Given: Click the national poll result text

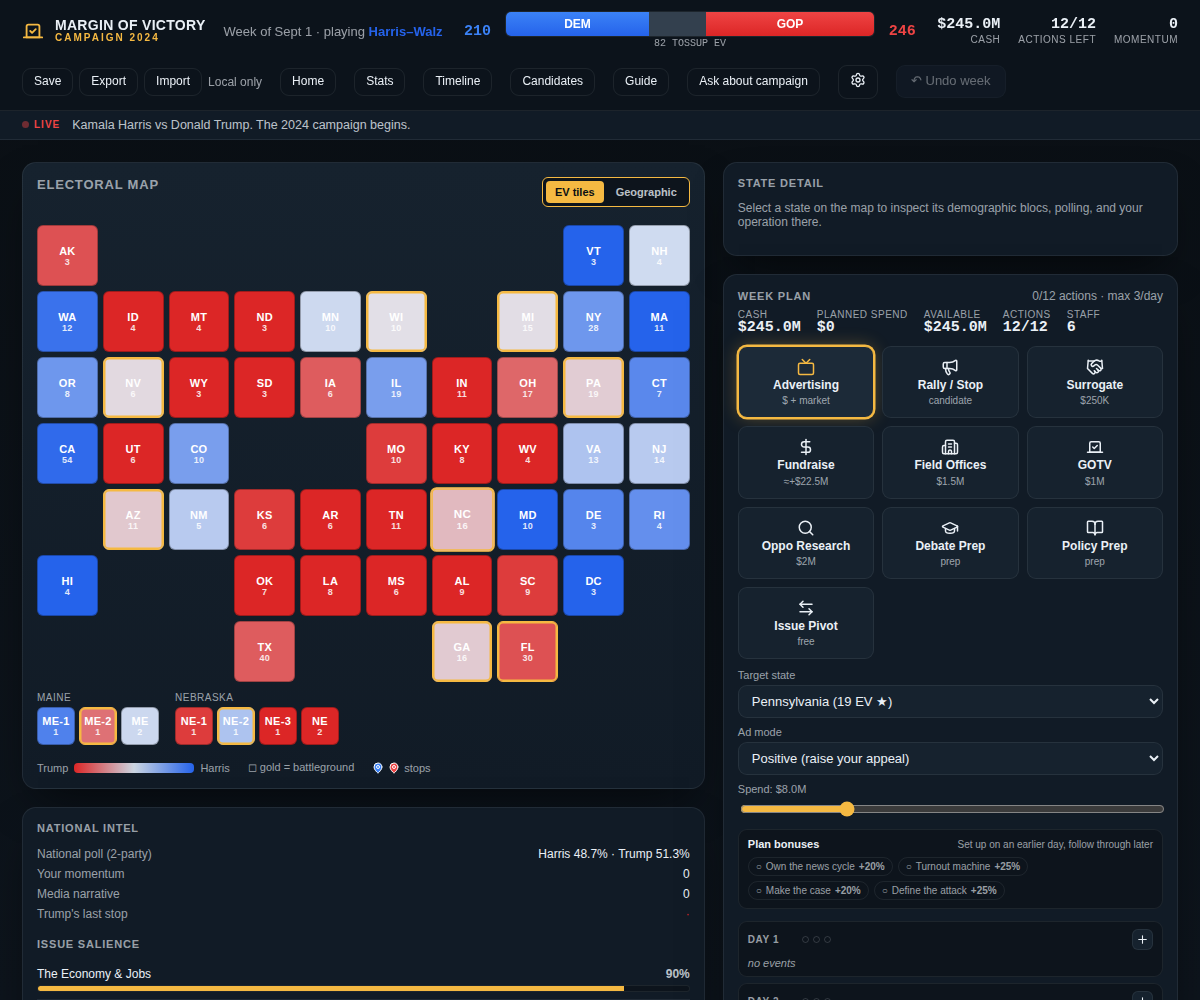Looking at the screenshot, I should pyautogui.click(x=614, y=854).
